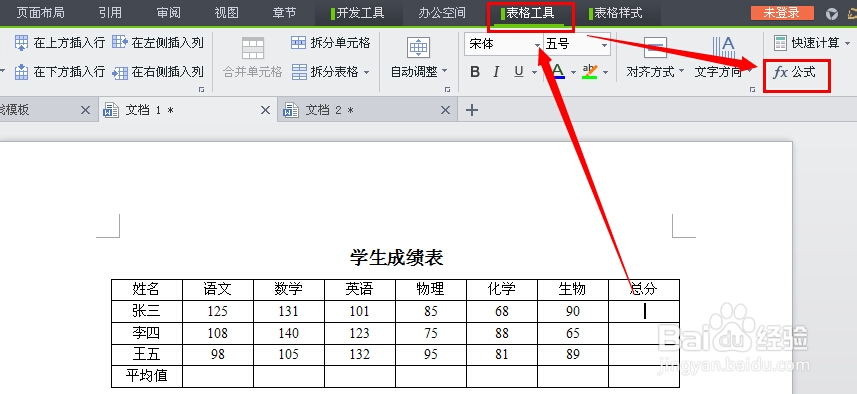Open the auto-adjust group dialog launcher
This screenshot has width=857, height=394.
point(448,89)
